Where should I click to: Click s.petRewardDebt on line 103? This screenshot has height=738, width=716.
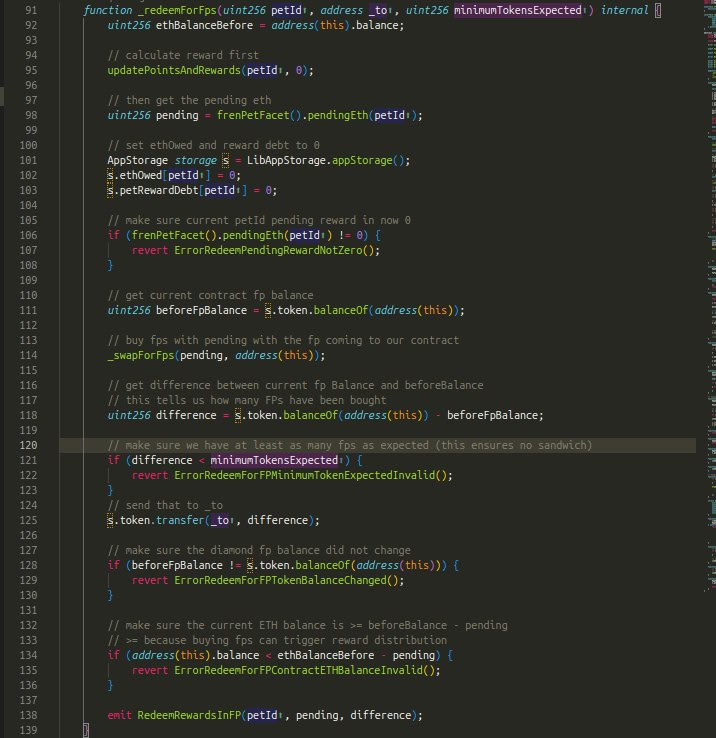[153, 190]
